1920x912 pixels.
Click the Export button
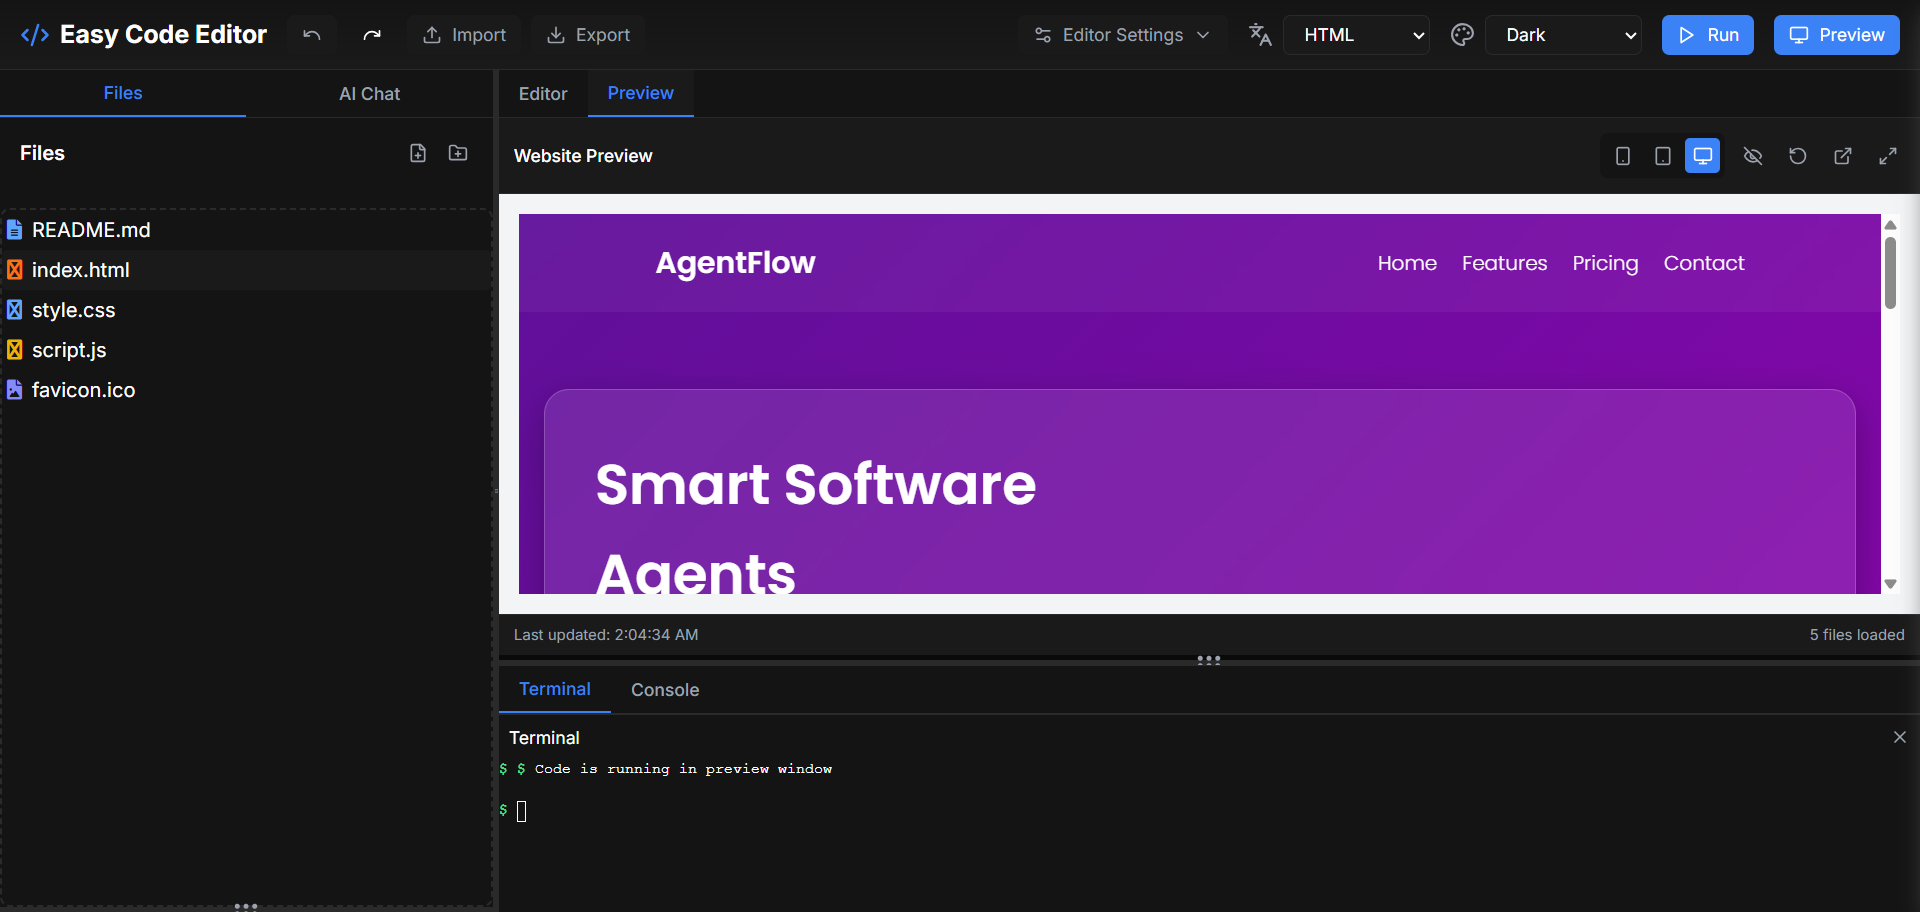coord(589,35)
